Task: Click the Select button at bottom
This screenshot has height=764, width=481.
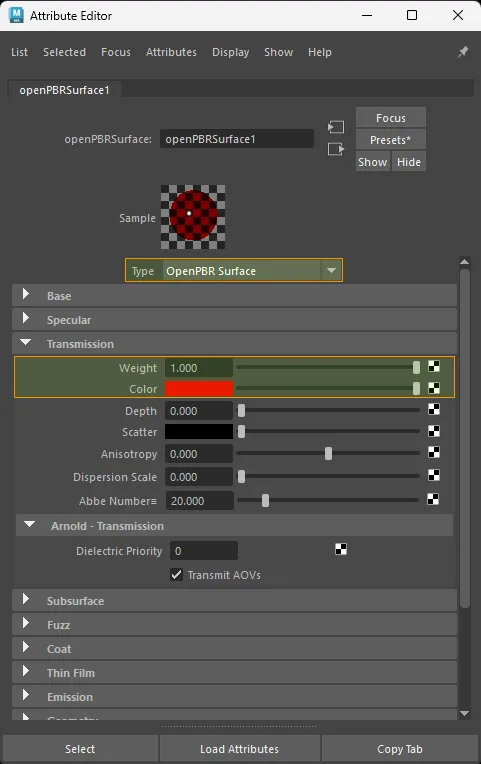Action: tap(80, 749)
